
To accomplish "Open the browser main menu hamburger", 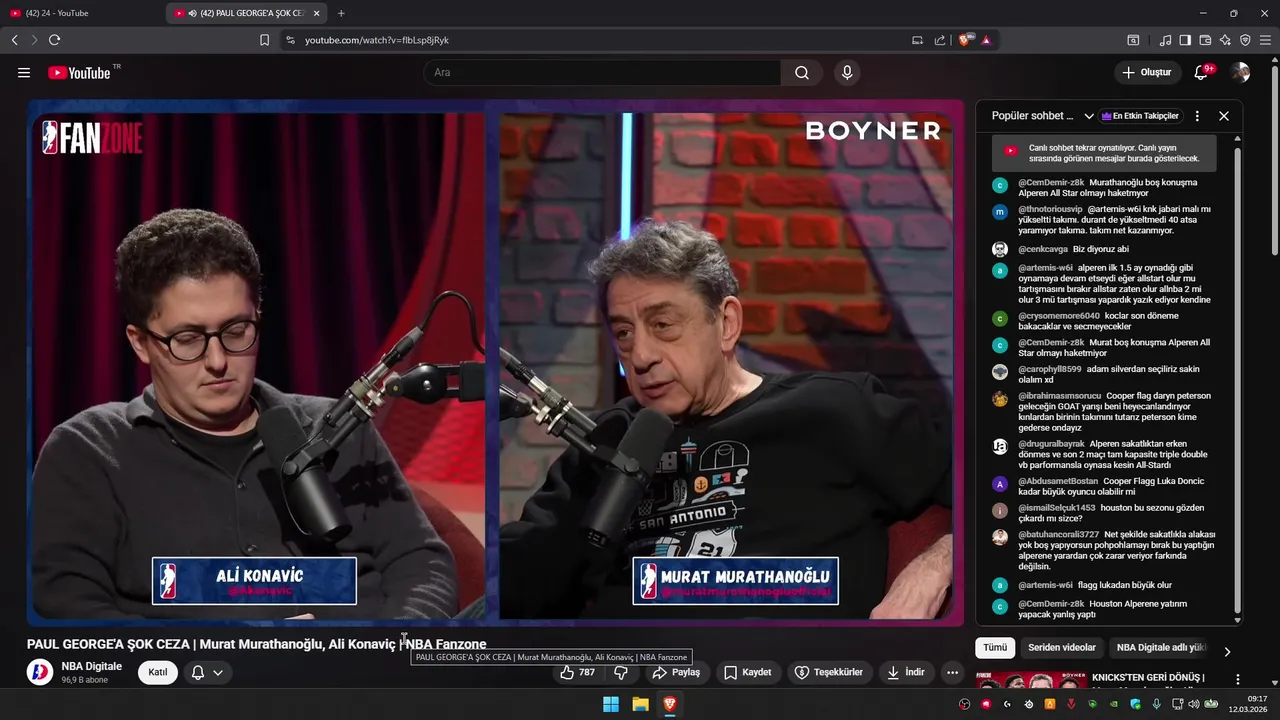I will coord(1265,40).
